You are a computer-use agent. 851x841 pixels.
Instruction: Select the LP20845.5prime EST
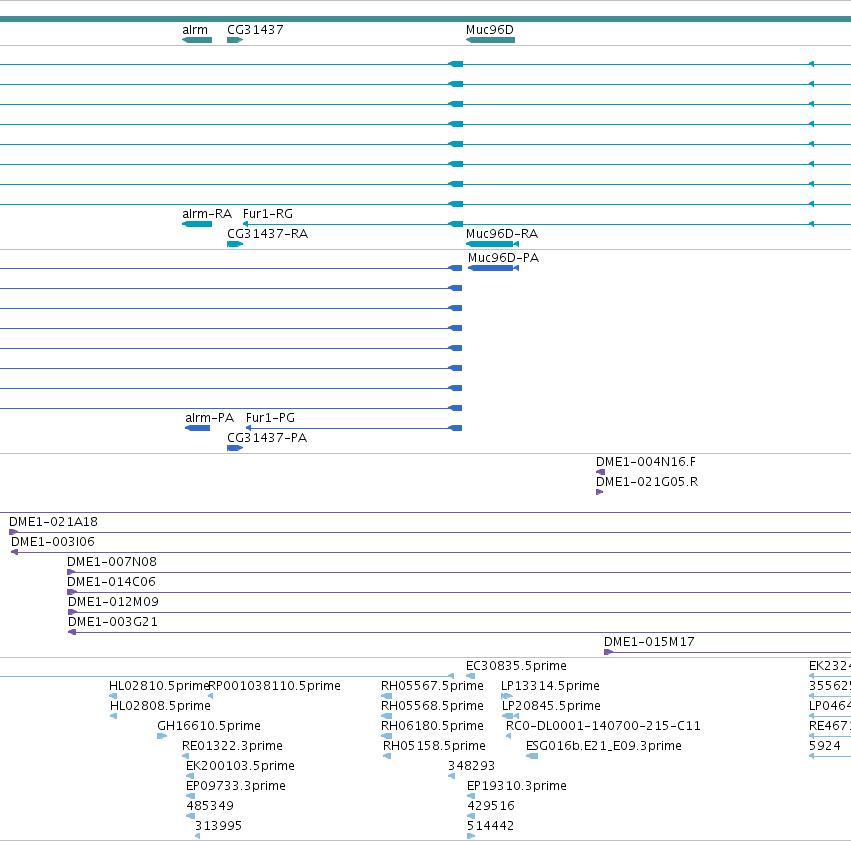pos(511,716)
